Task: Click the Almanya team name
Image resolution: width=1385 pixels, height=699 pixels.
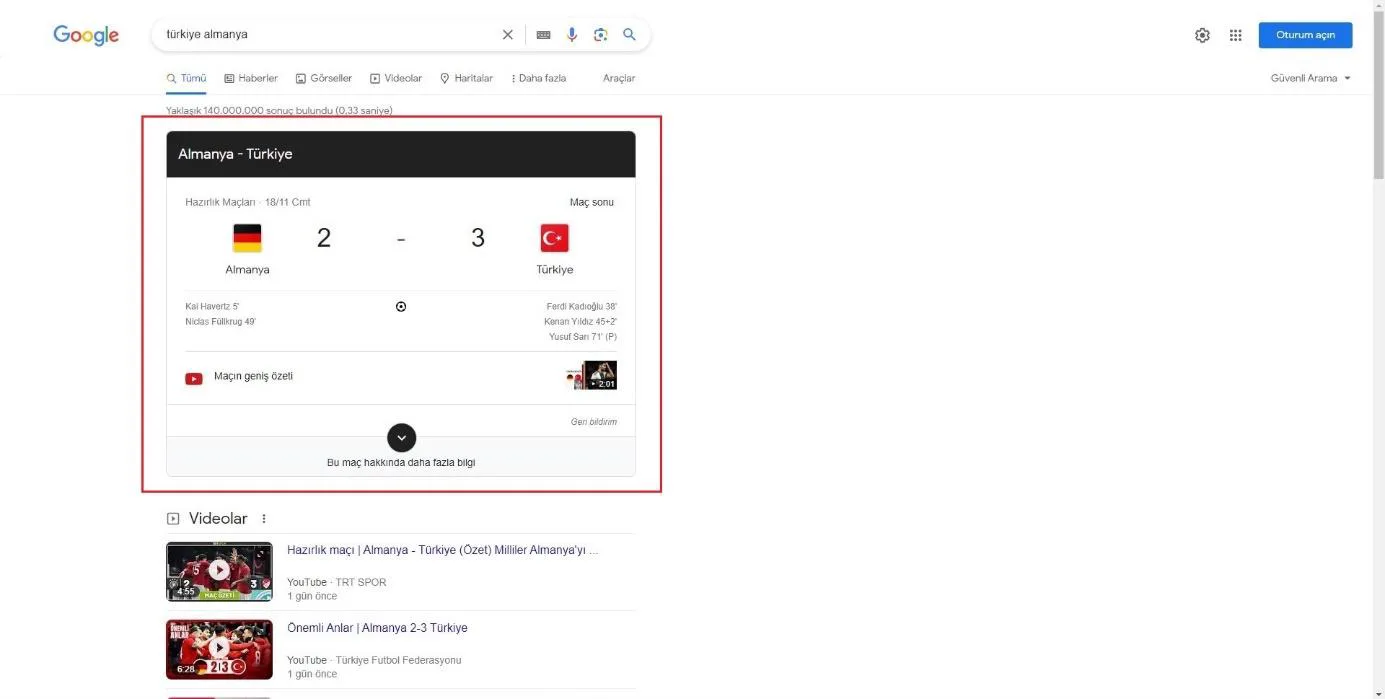Action: pos(247,270)
